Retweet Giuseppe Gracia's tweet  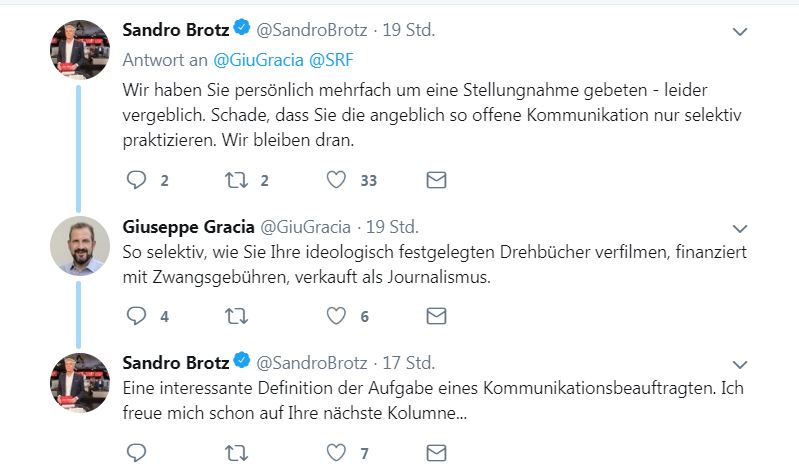(236, 316)
